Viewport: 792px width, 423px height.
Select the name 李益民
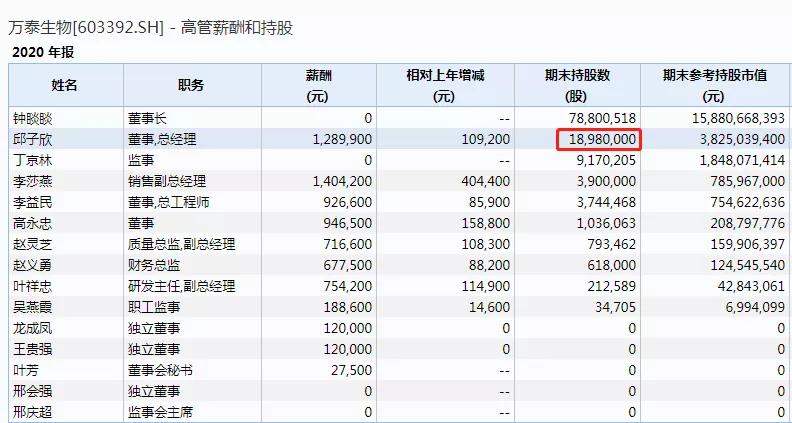(33, 203)
